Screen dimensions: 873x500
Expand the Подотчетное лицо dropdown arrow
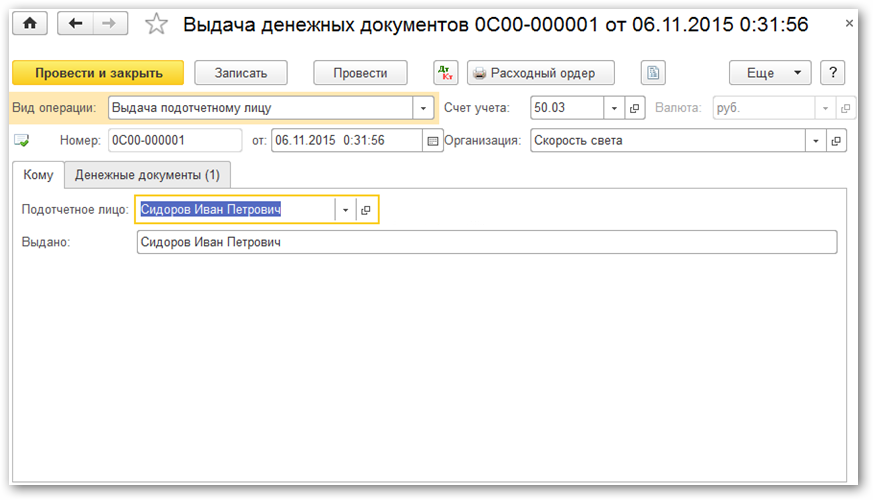345,210
